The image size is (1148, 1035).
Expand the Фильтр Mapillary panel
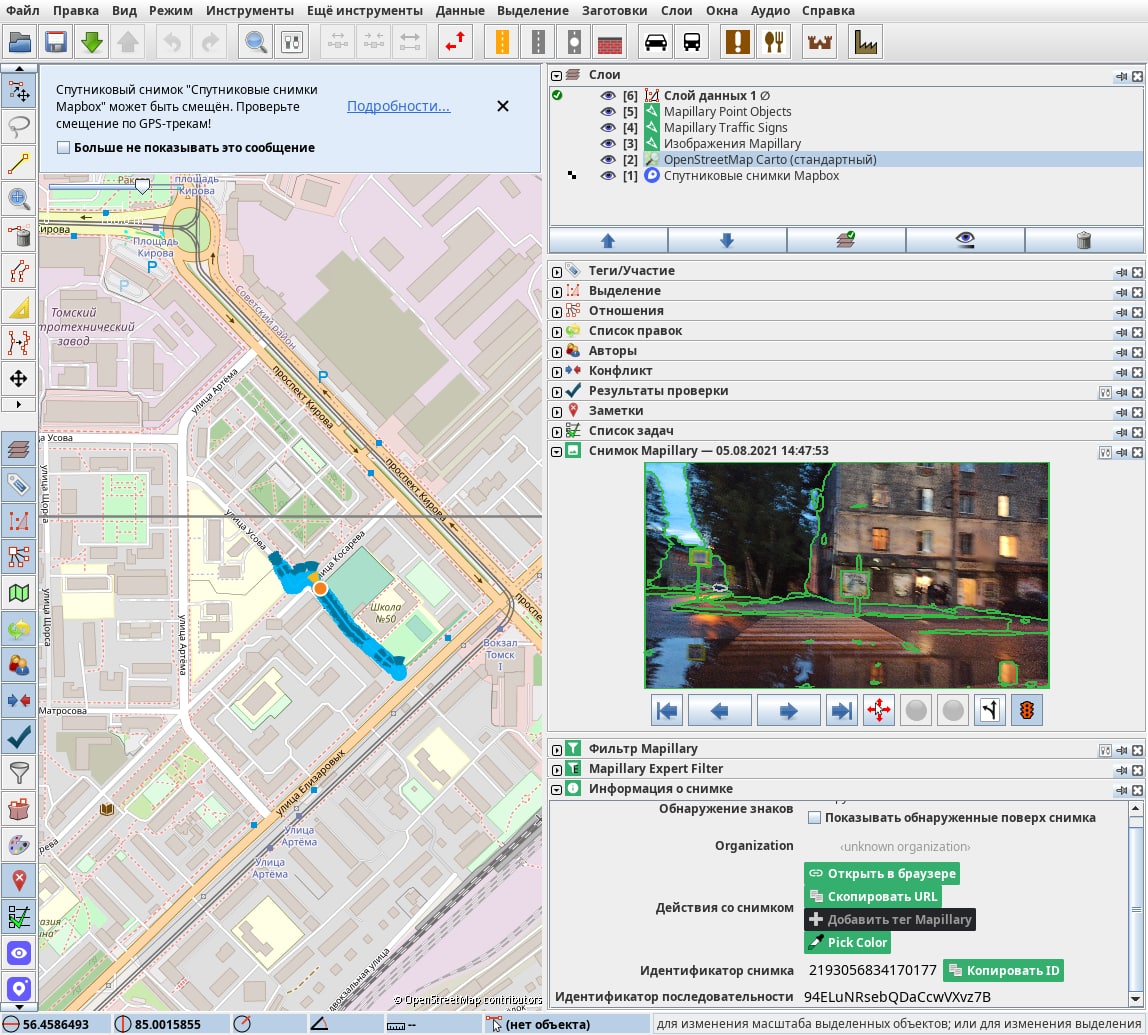(557, 749)
